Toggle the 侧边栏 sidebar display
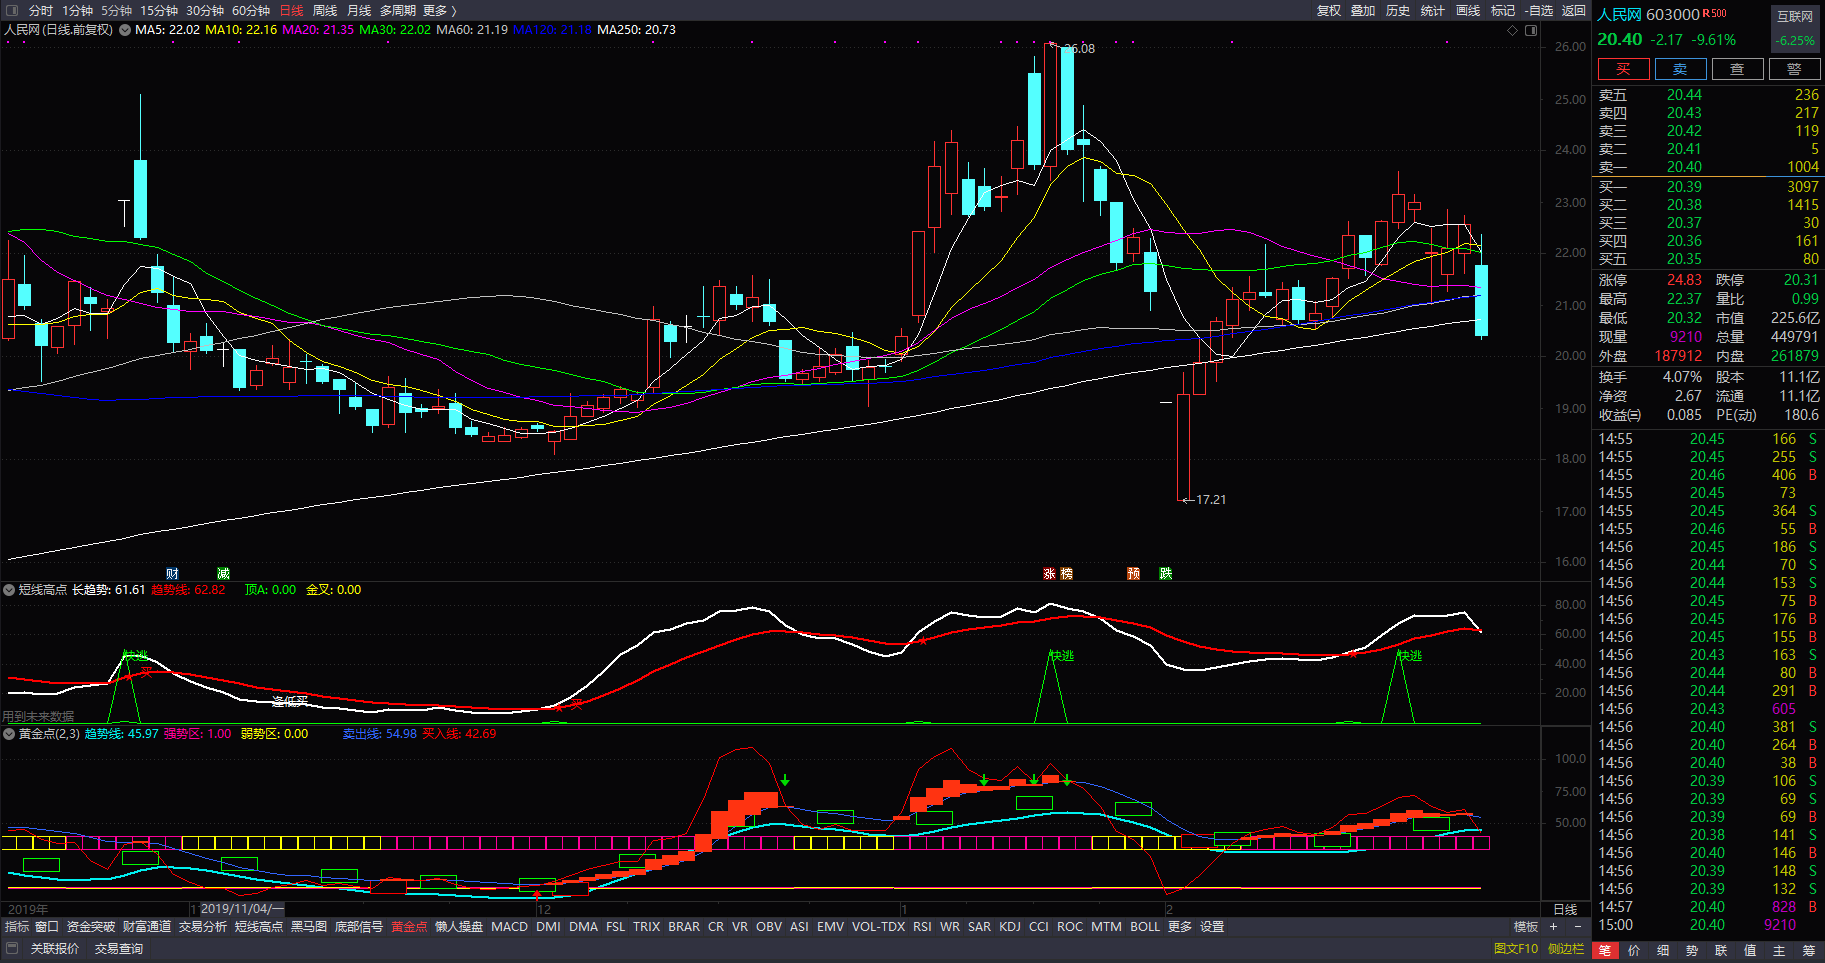 click(1566, 948)
